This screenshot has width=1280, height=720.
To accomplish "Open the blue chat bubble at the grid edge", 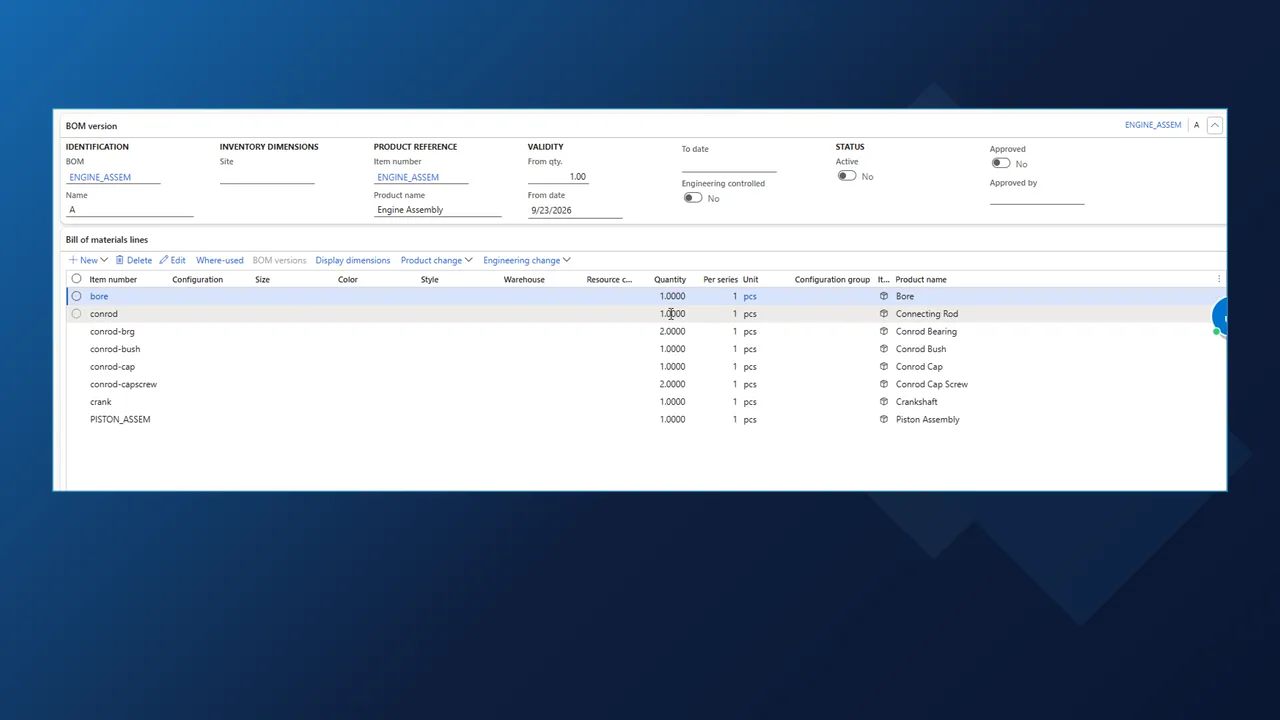I will coord(1219,316).
